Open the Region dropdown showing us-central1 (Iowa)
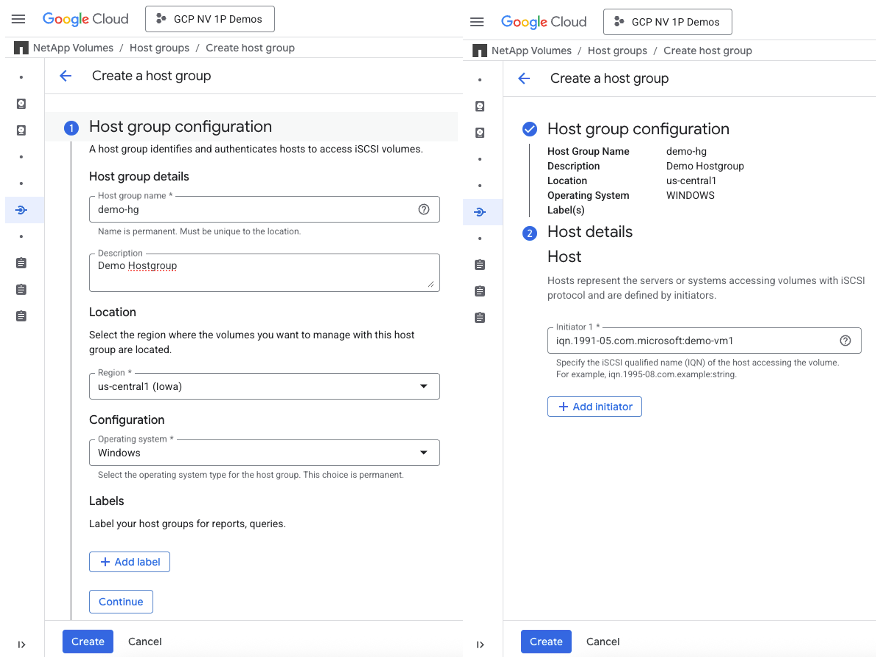The image size is (876, 660). click(x=264, y=386)
